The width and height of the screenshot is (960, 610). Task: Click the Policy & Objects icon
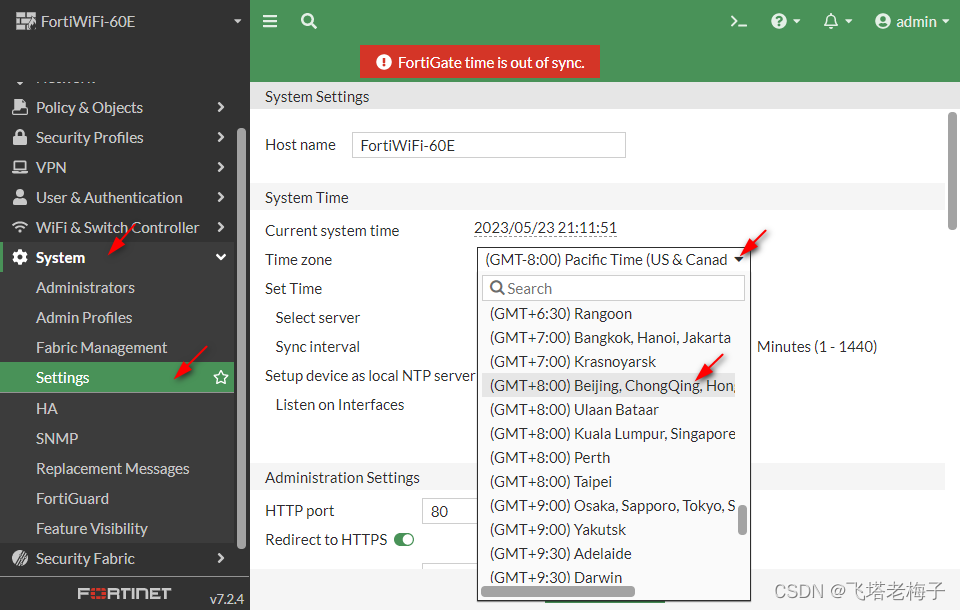tap(20, 107)
